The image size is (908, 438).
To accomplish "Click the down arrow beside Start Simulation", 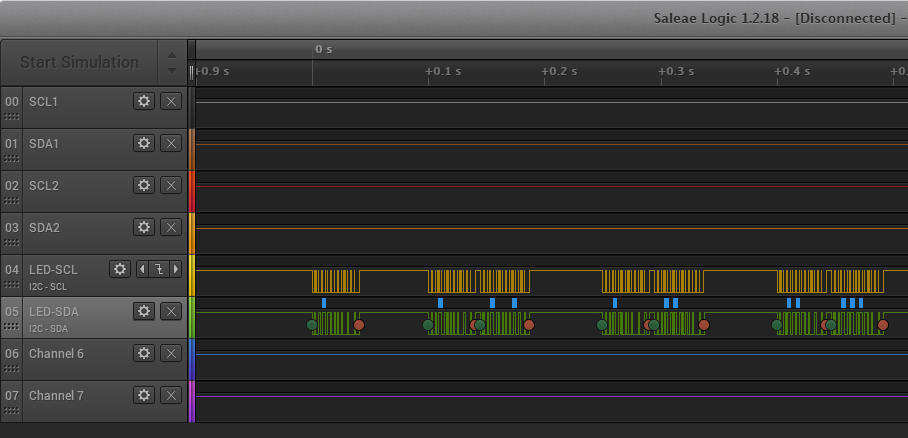I will click(171, 71).
